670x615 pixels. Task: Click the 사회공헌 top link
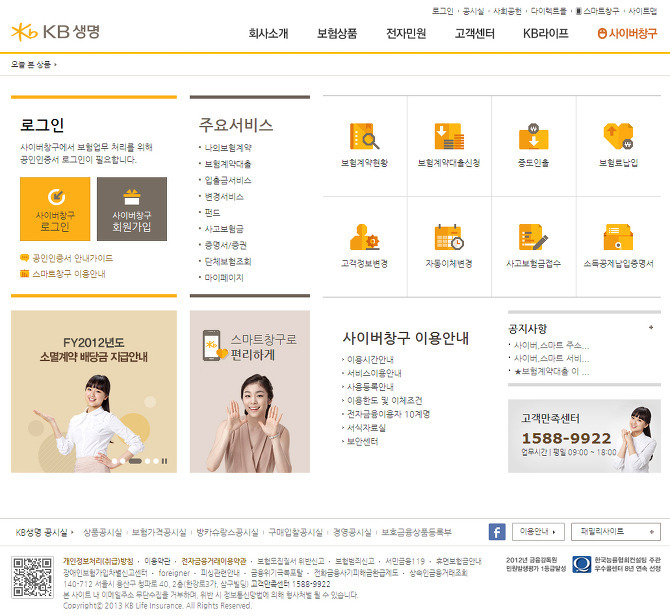point(507,11)
